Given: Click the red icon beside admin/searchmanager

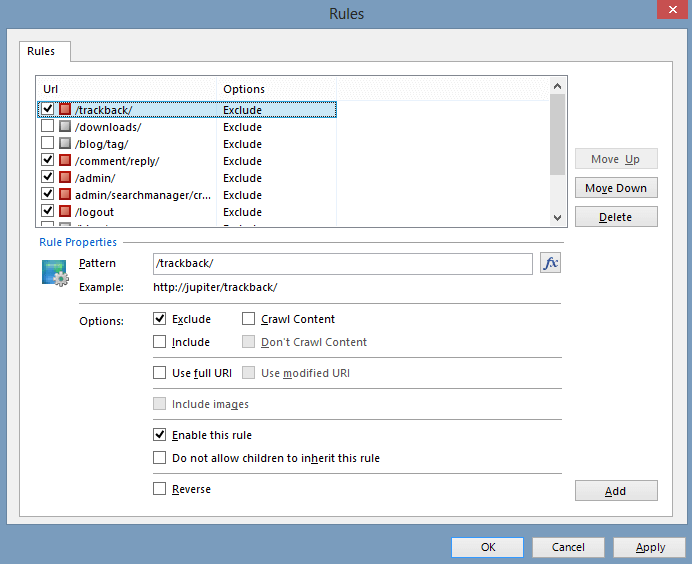Looking at the screenshot, I should pyautogui.click(x=65, y=194).
